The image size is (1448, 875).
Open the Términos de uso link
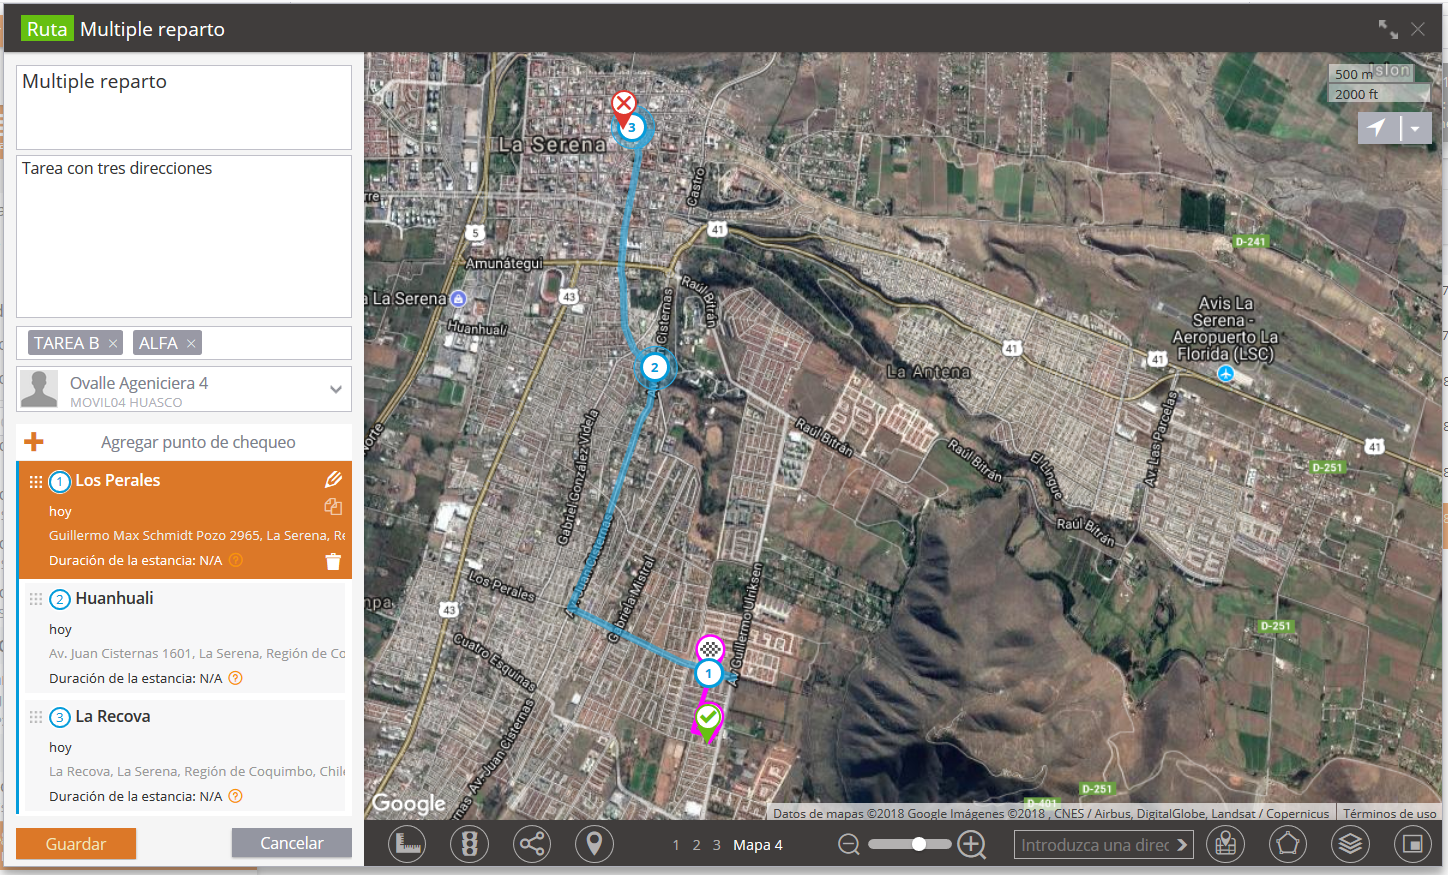pos(1390,814)
